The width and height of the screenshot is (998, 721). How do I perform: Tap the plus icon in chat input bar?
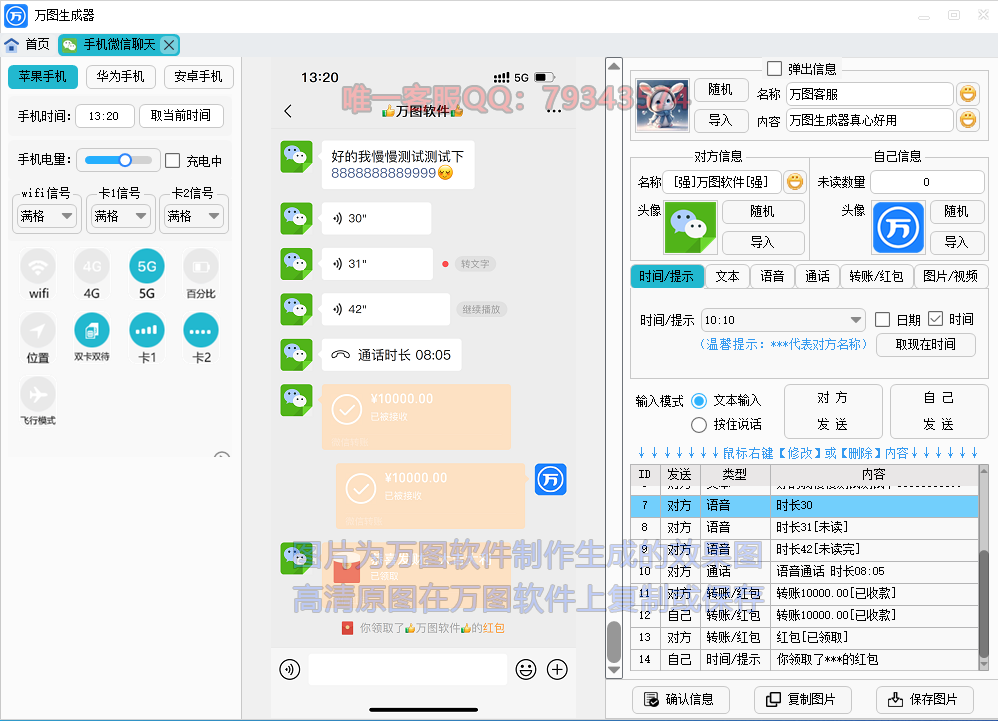coord(557,670)
